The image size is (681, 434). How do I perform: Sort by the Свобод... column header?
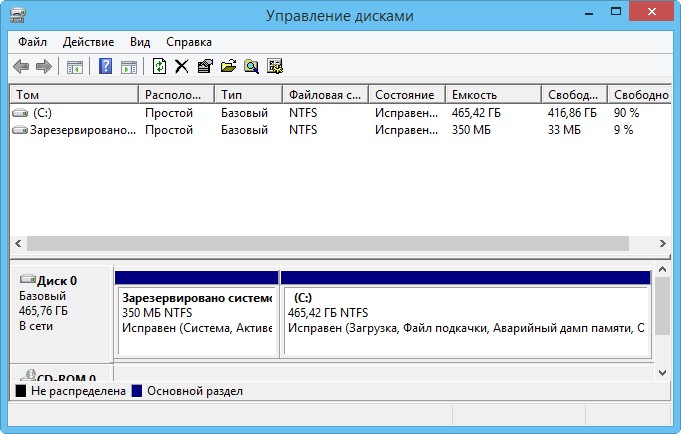pos(574,95)
